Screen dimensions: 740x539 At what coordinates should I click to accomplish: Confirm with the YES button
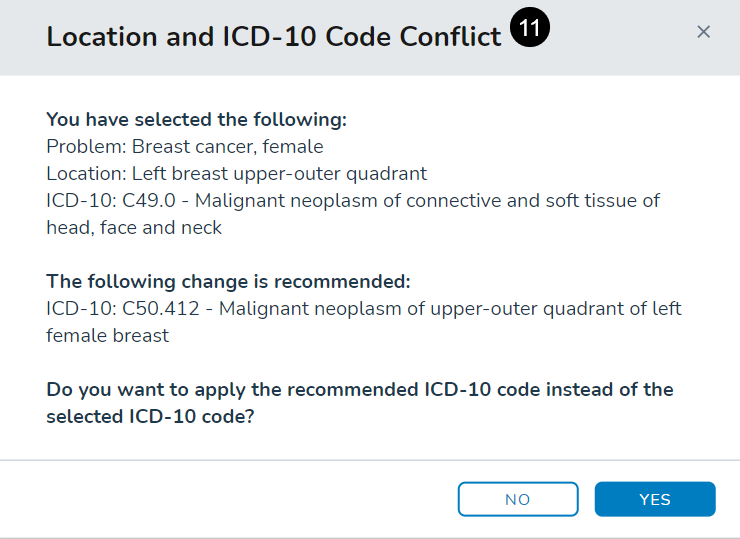tap(655, 499)
